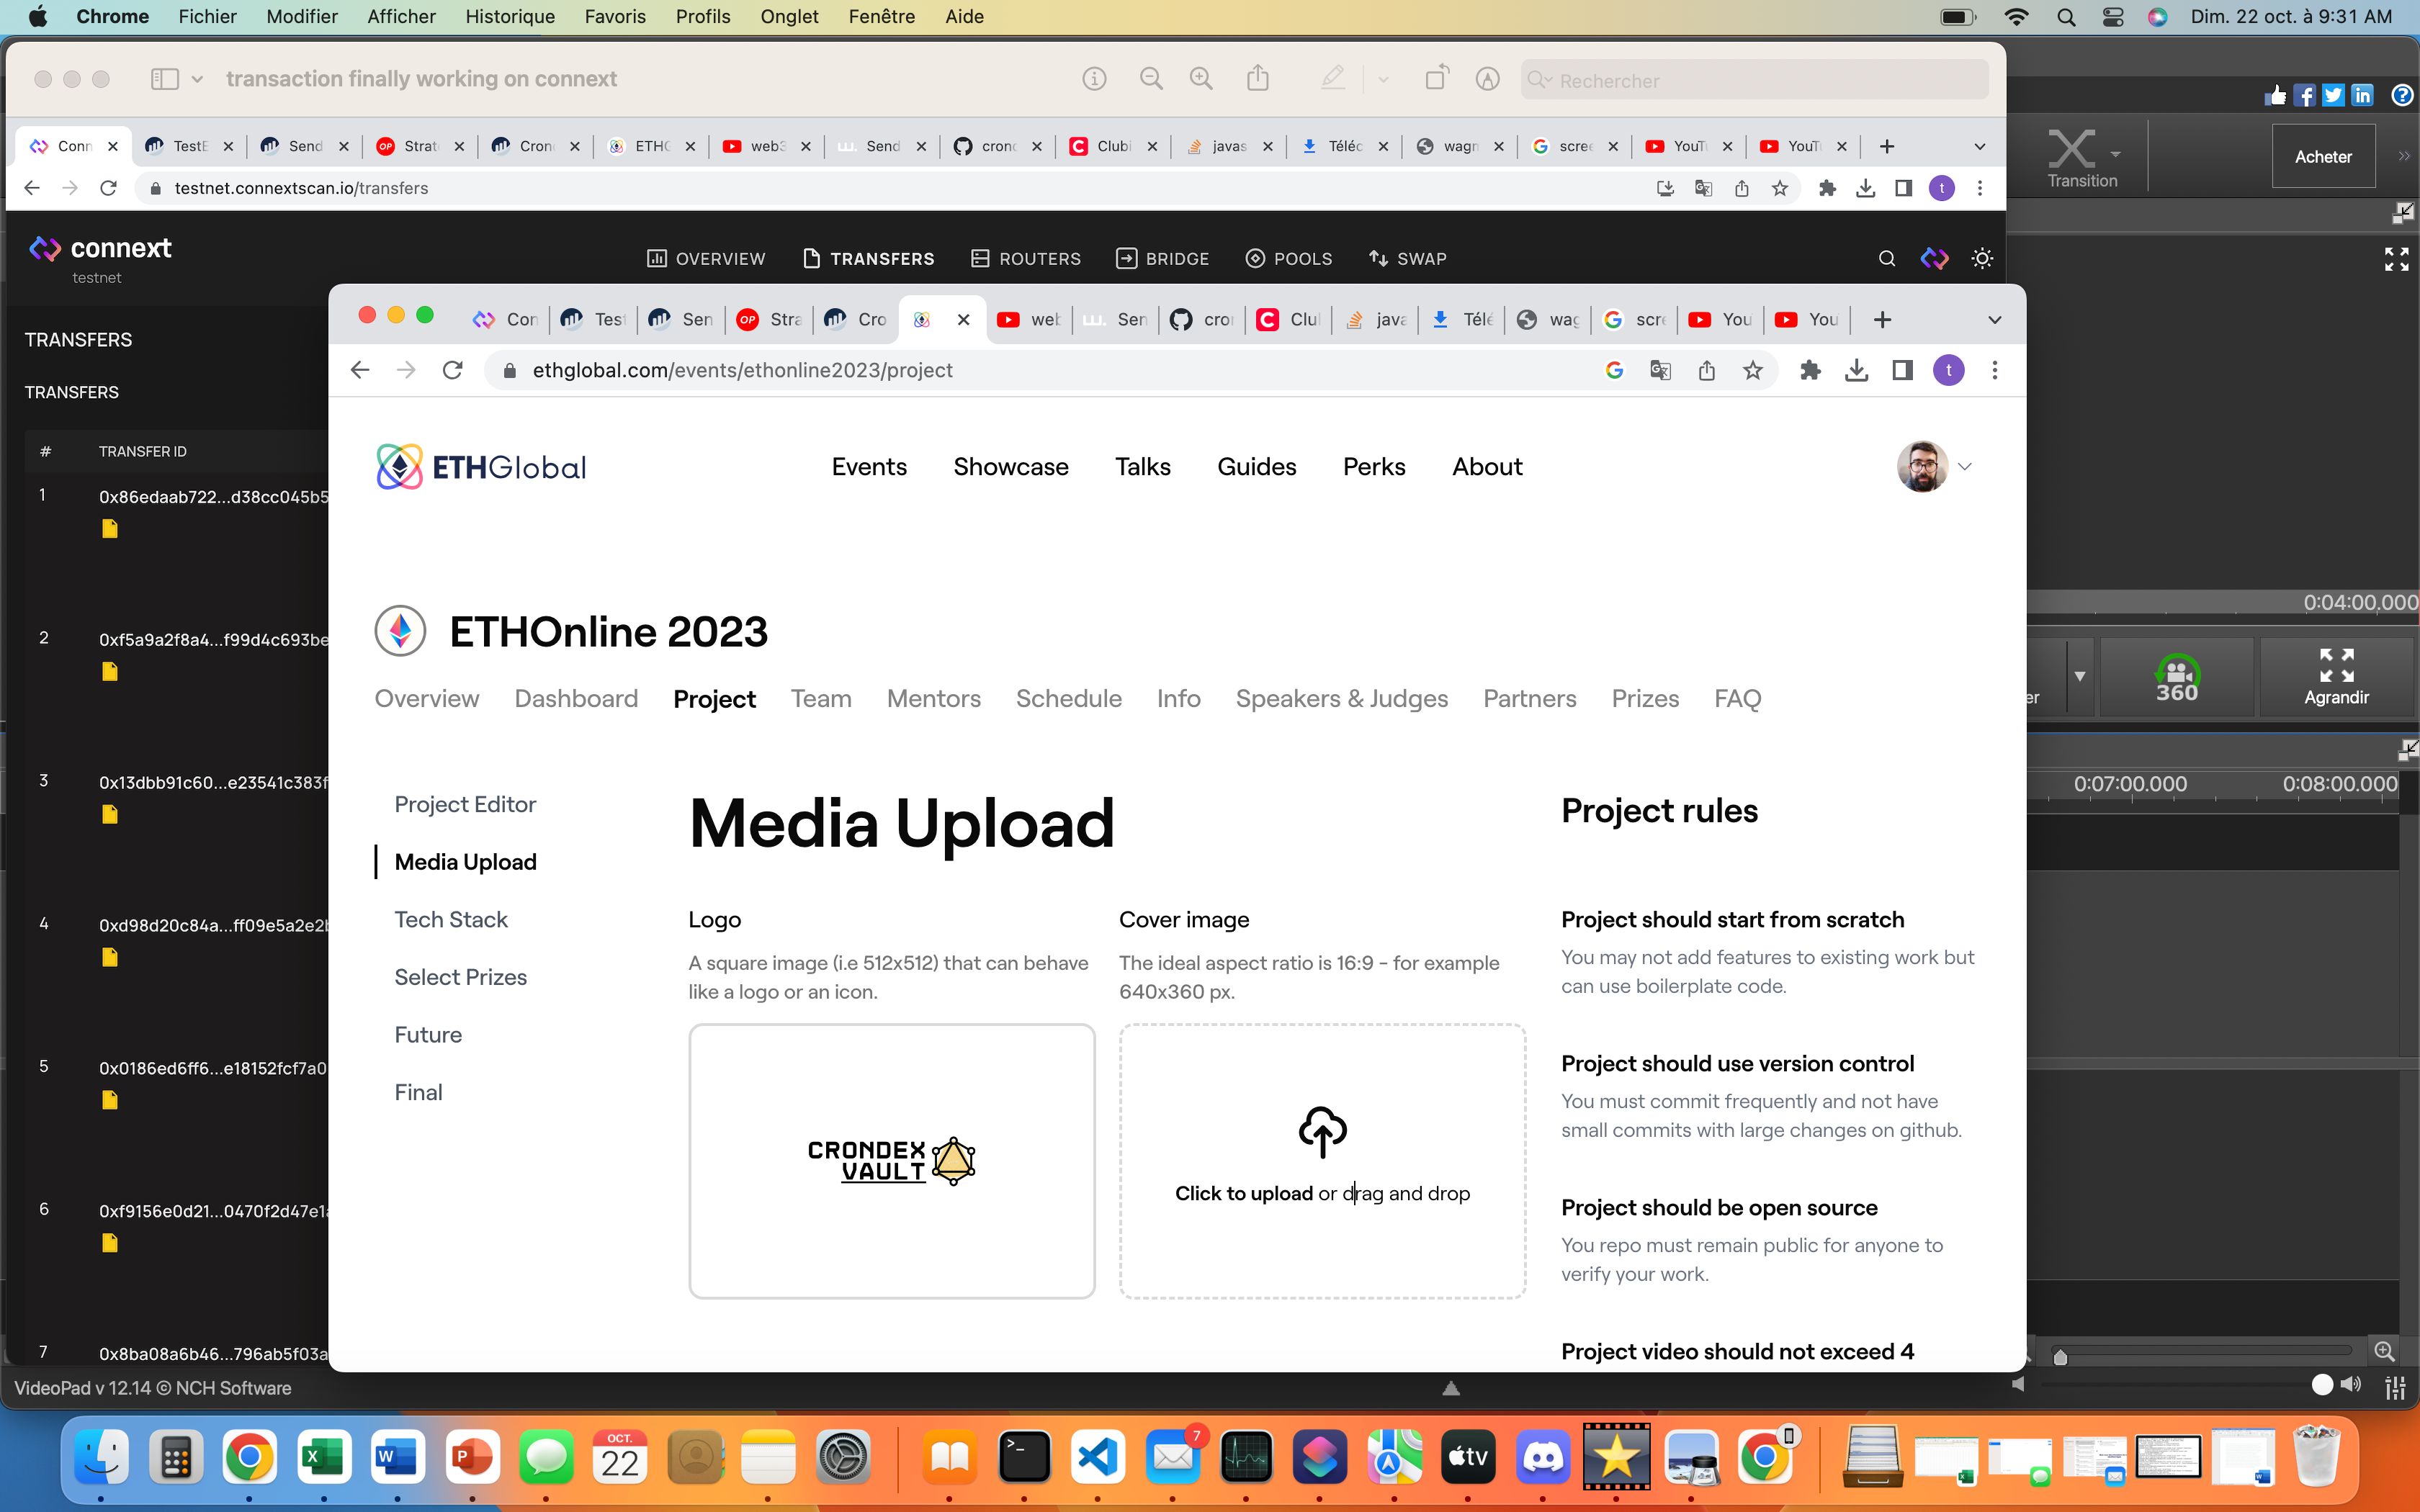
Task: Toggle side panel icon in front Chrome window
Action: point(1902,371)
